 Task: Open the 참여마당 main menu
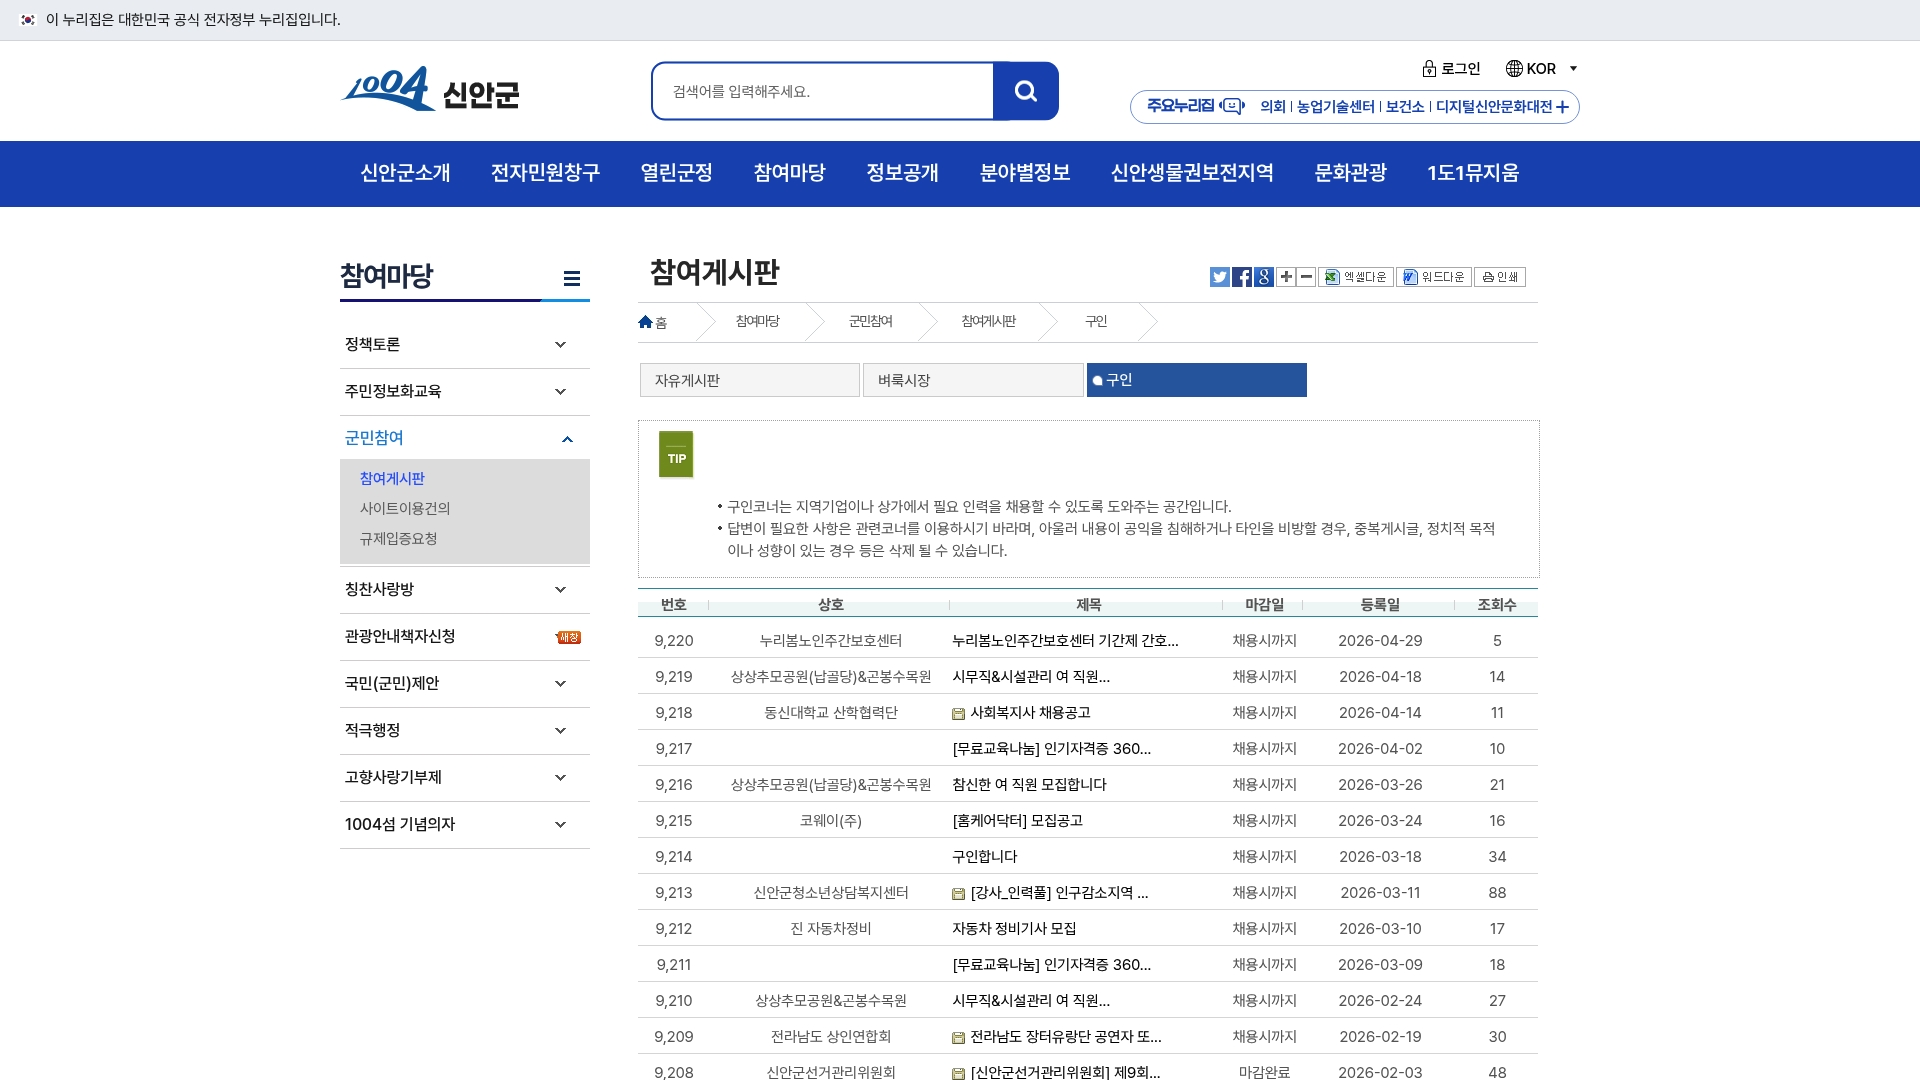(789, 173)
